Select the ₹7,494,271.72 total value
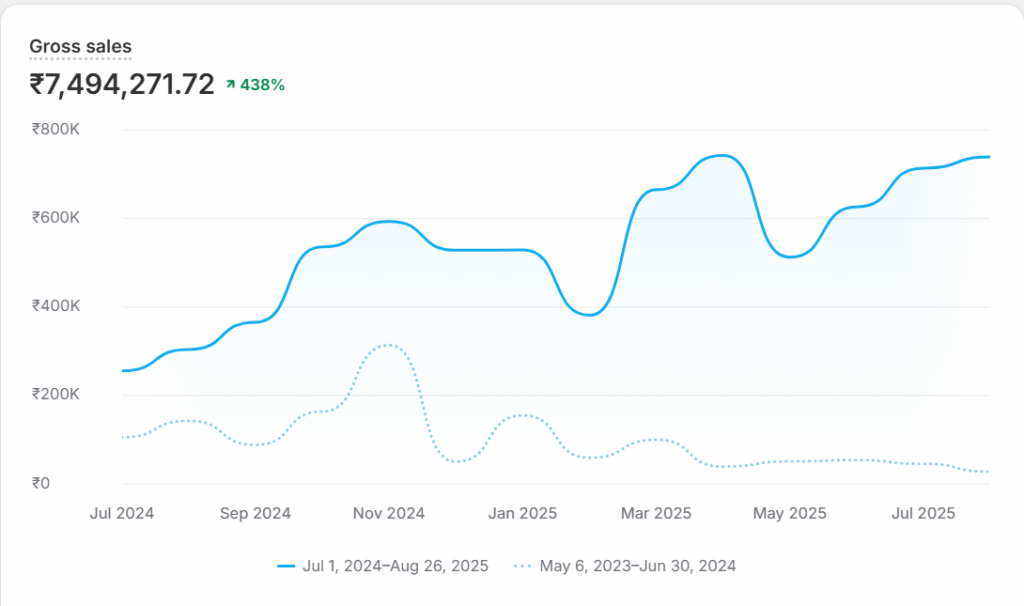 pyautogui.click(x=122, y=85)
